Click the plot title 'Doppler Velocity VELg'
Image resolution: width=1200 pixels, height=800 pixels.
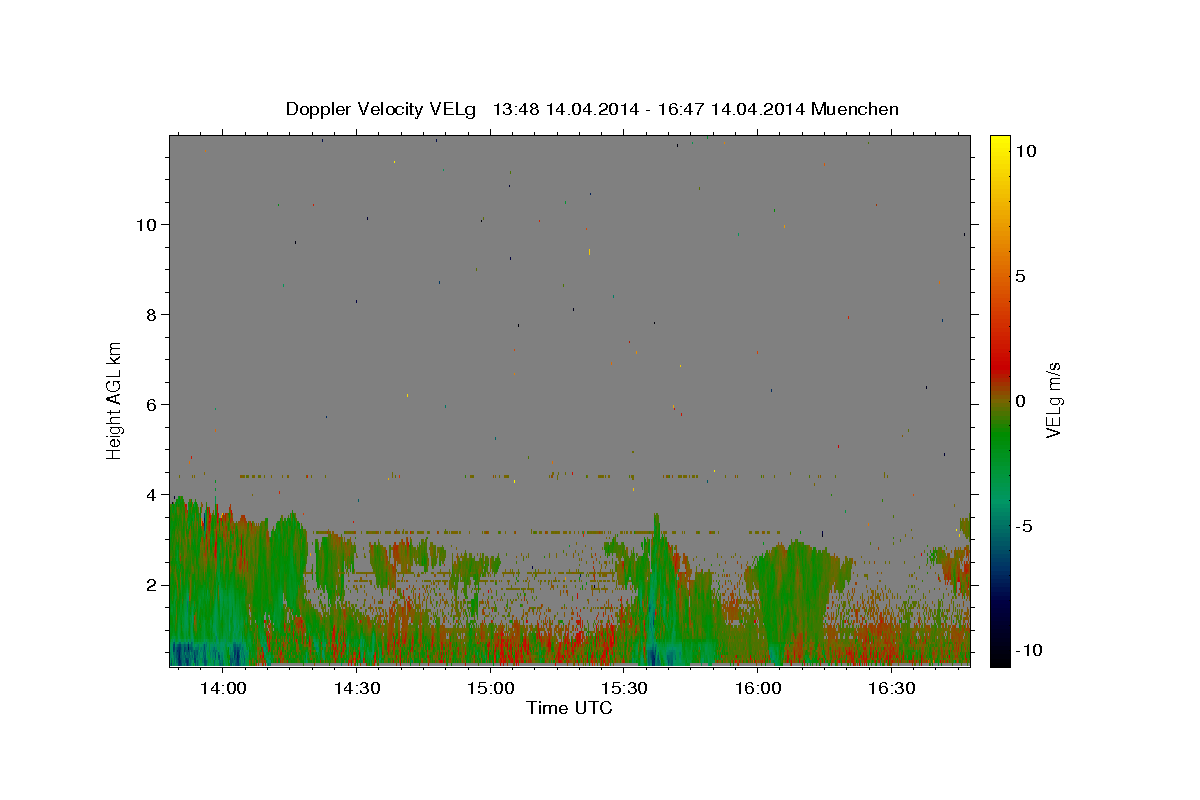(381, 109)
